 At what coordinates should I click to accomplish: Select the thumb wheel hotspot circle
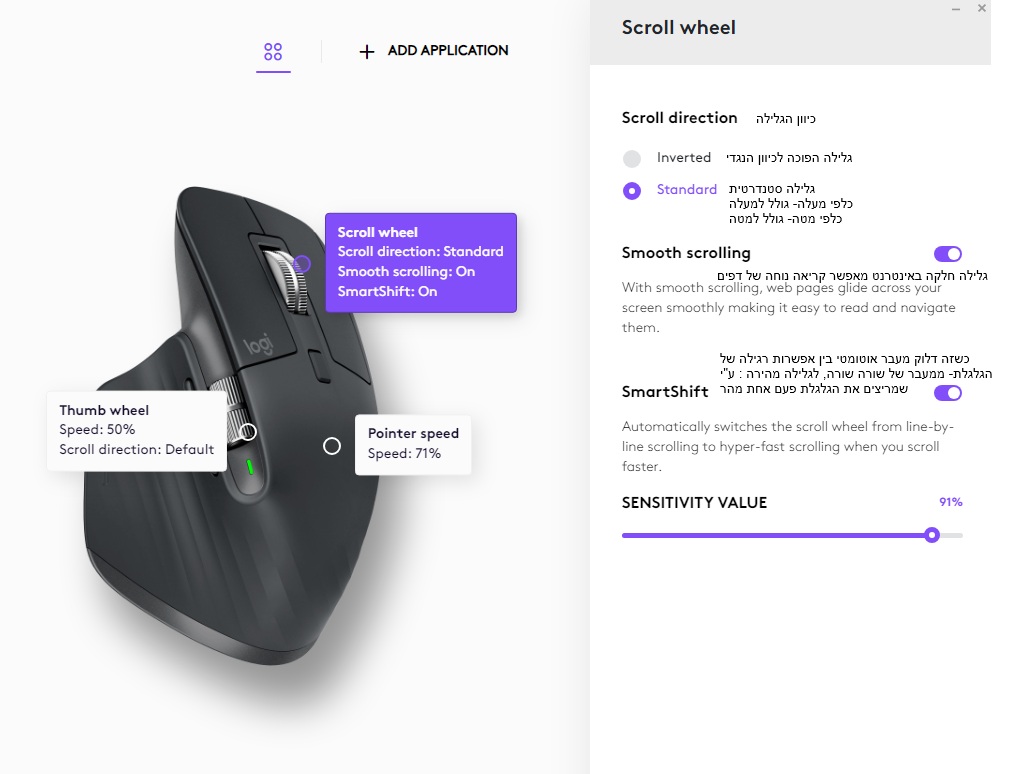click(x=248, y=432)
